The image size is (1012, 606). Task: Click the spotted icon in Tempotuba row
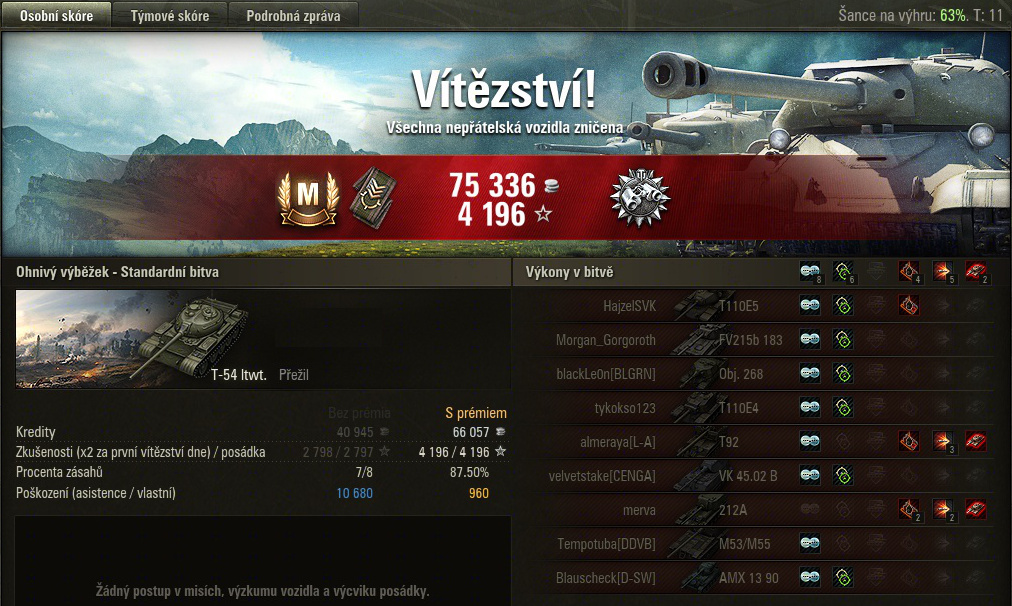(810, 543)
